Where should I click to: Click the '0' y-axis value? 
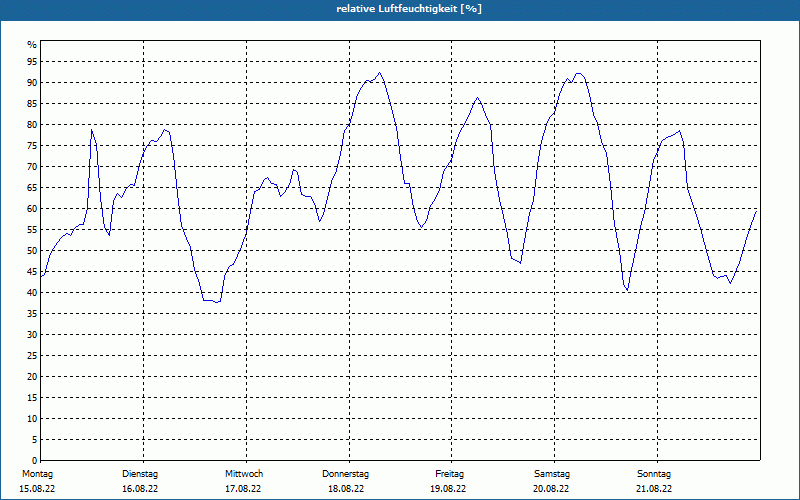(x=34, y=461)
